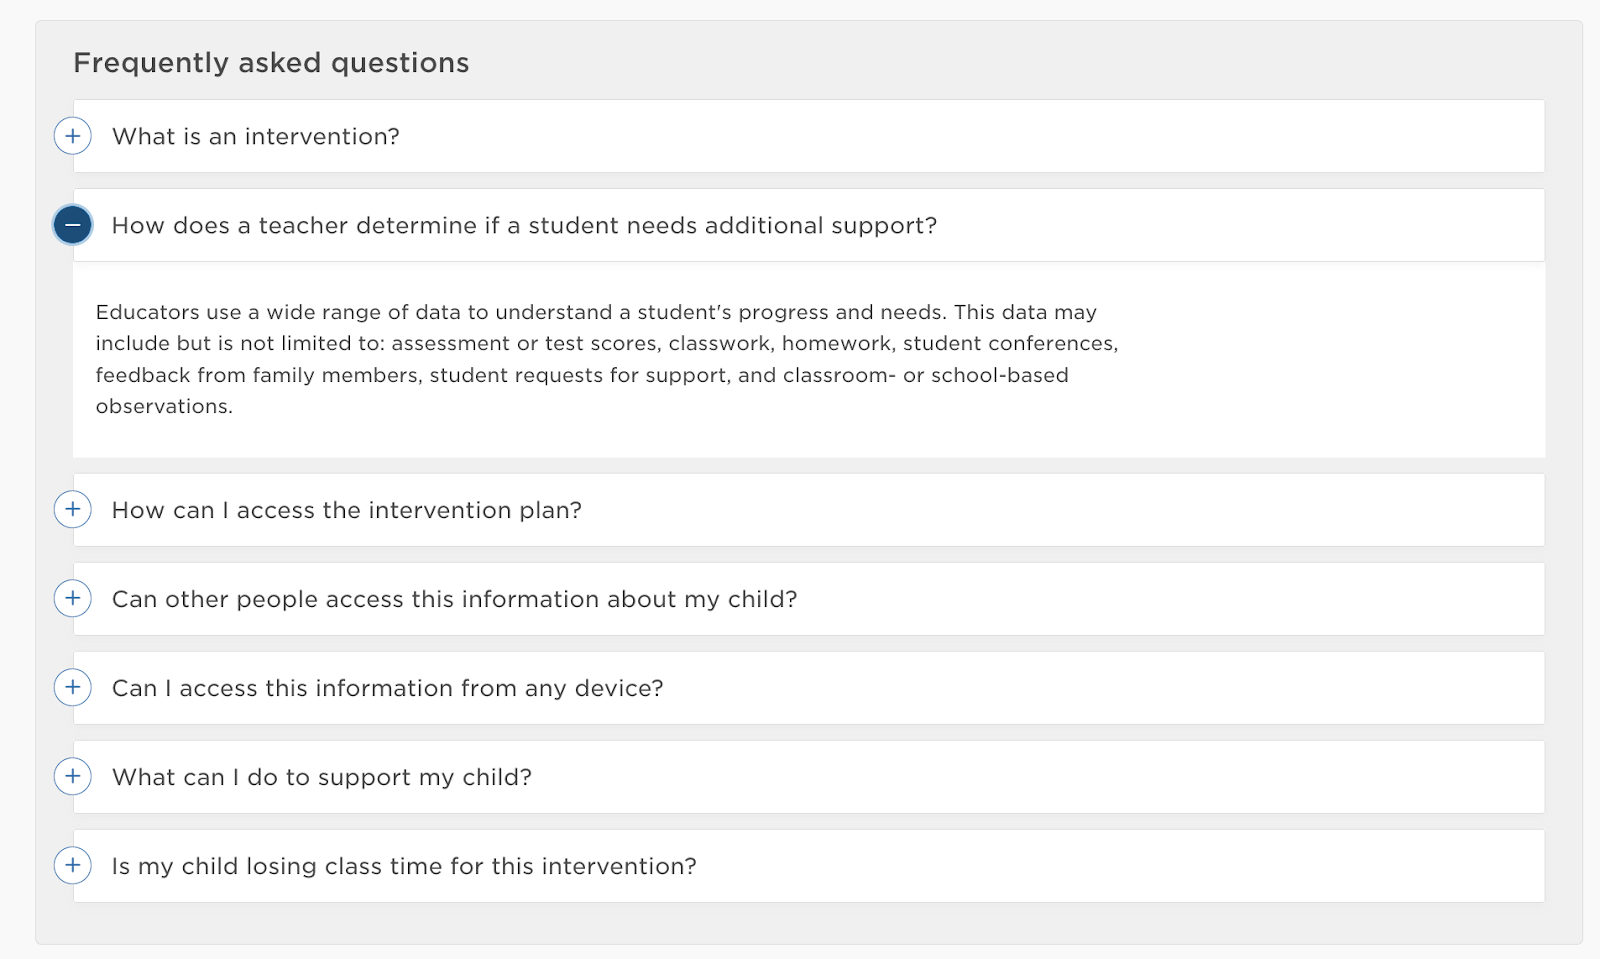Click the plus icon for 'Is my child losing class time'
This screenshot has height=959, width=1600.
point(73,865)
